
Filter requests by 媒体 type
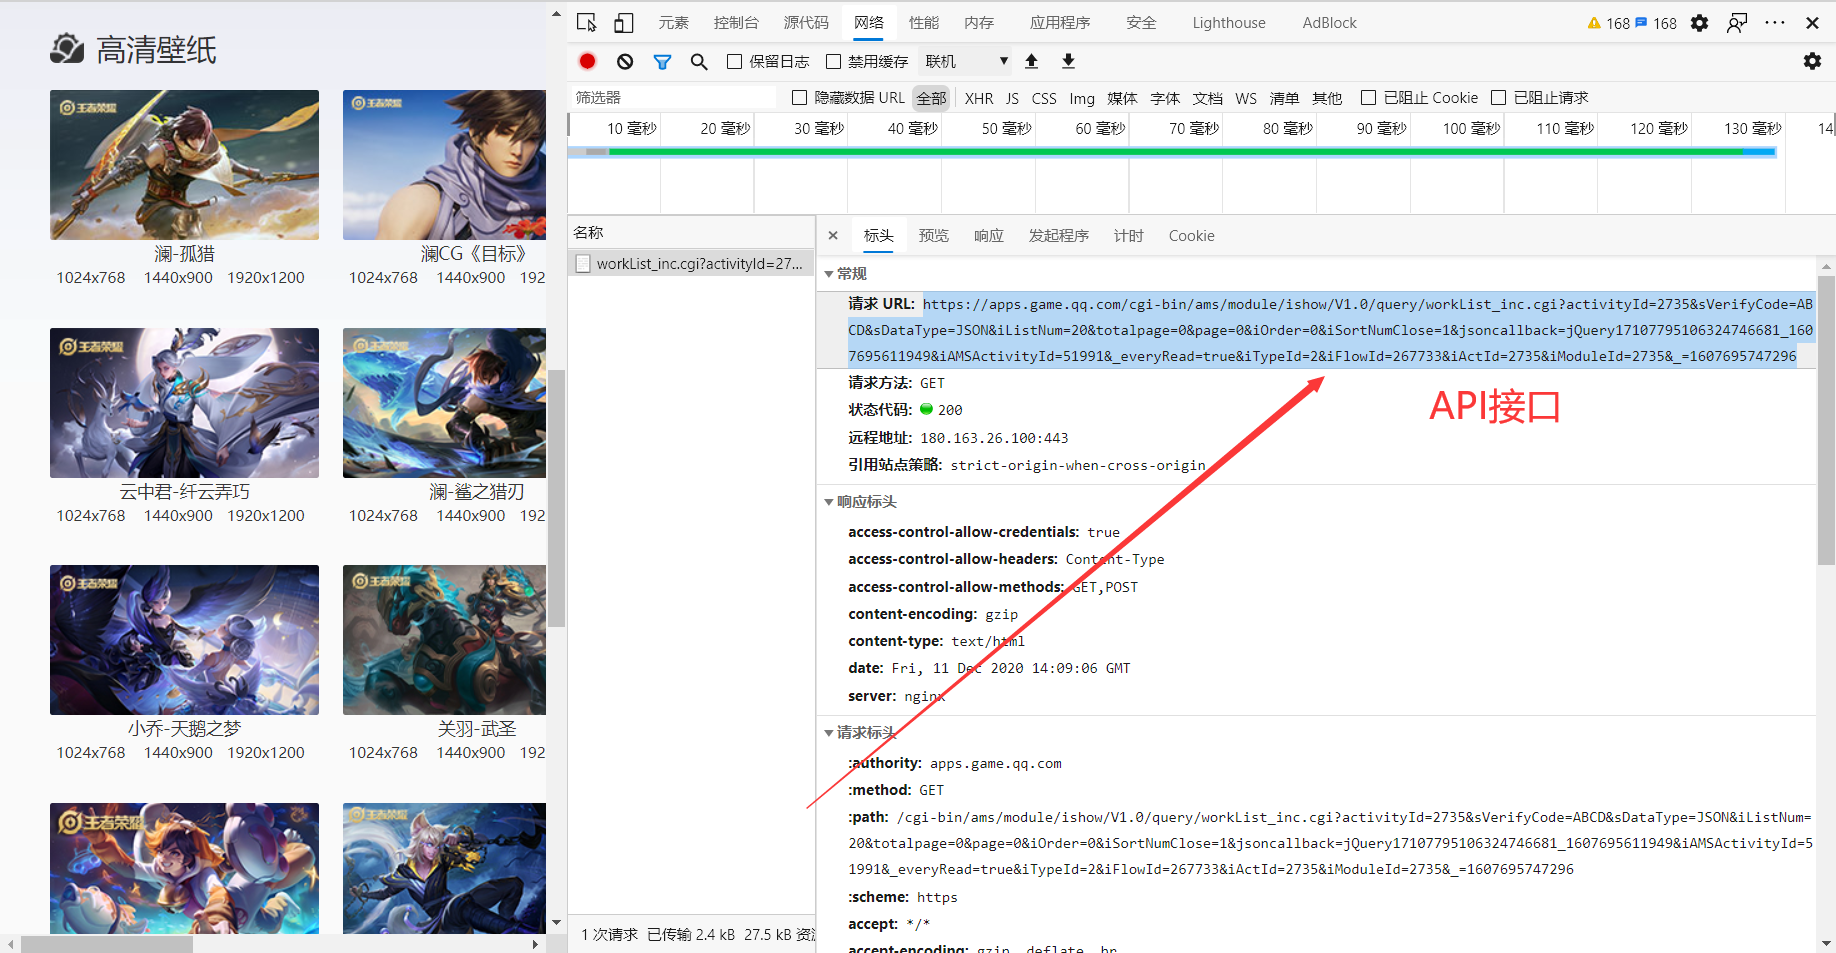click(1122, 98)
